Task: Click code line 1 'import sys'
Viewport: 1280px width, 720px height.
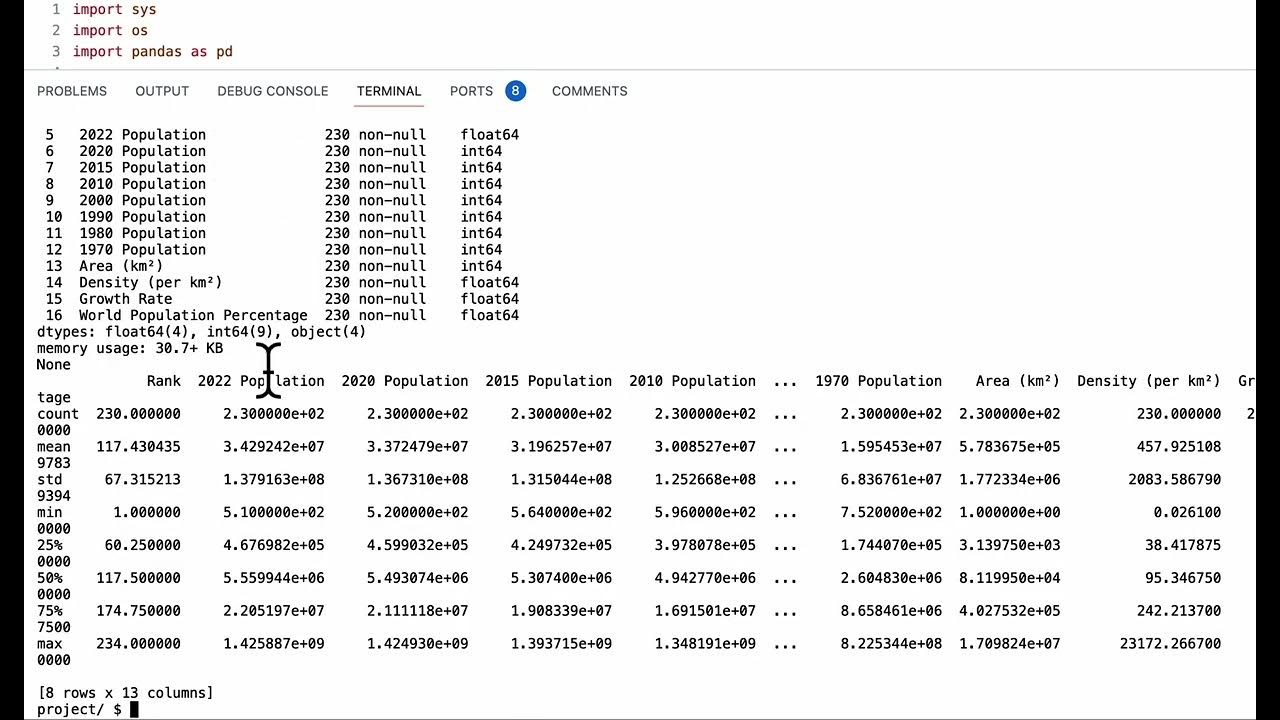Action: (x=114, y=10)
